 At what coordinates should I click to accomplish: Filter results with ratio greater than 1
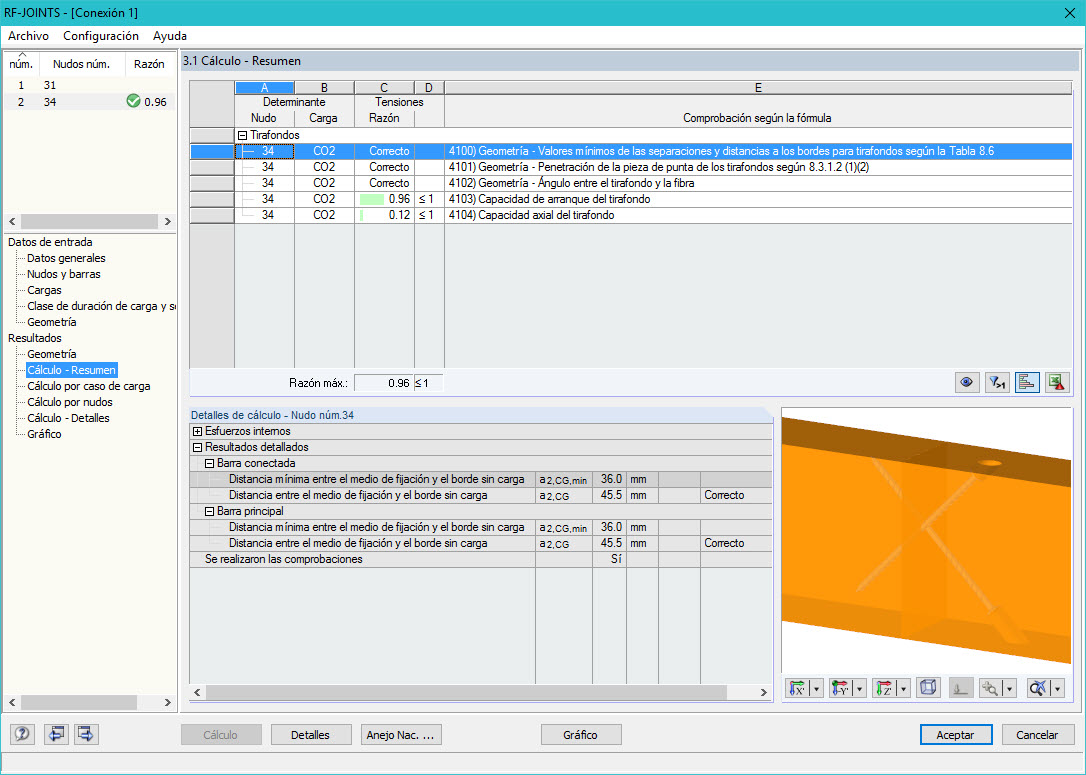[997, 382]
